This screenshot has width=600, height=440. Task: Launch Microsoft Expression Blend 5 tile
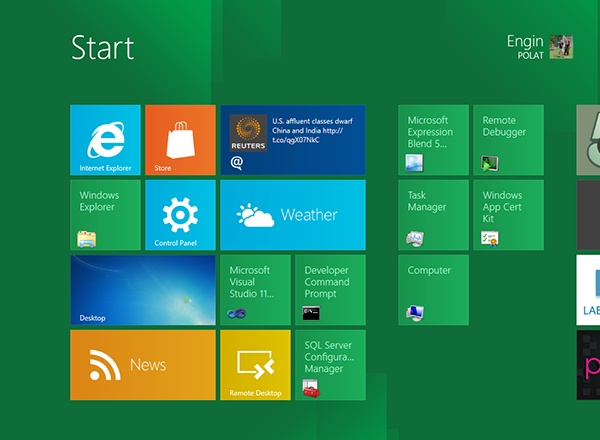[433, 140]
